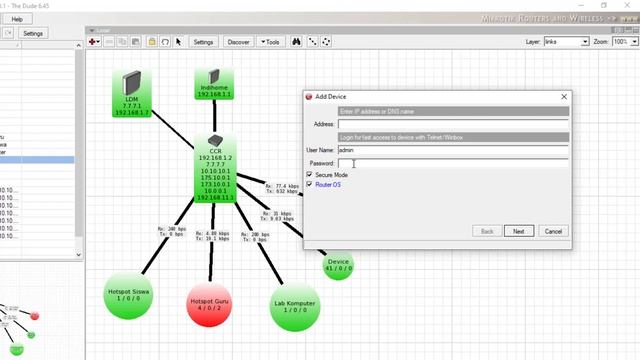Click the Rx 208 bps link label

pyautogui.click(x=255, y=237)
